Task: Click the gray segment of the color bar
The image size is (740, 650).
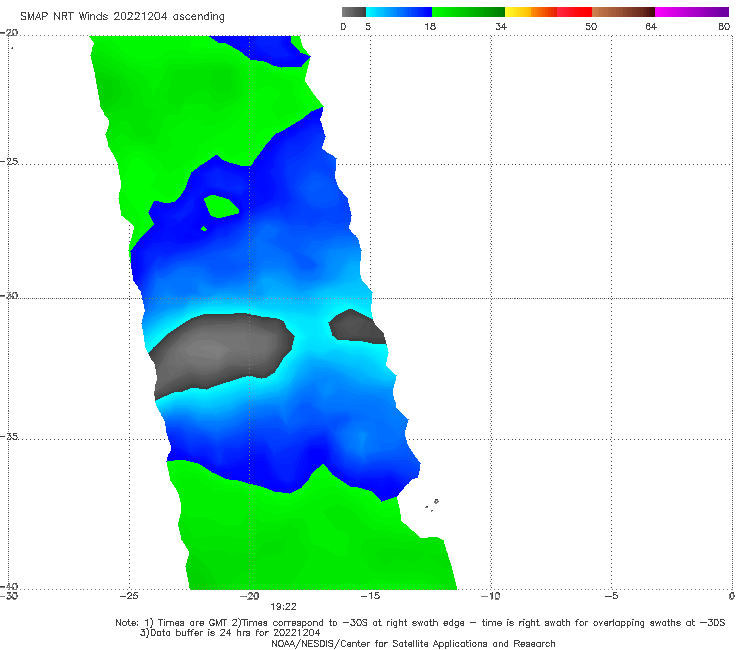Action: (x=354, y=12)
